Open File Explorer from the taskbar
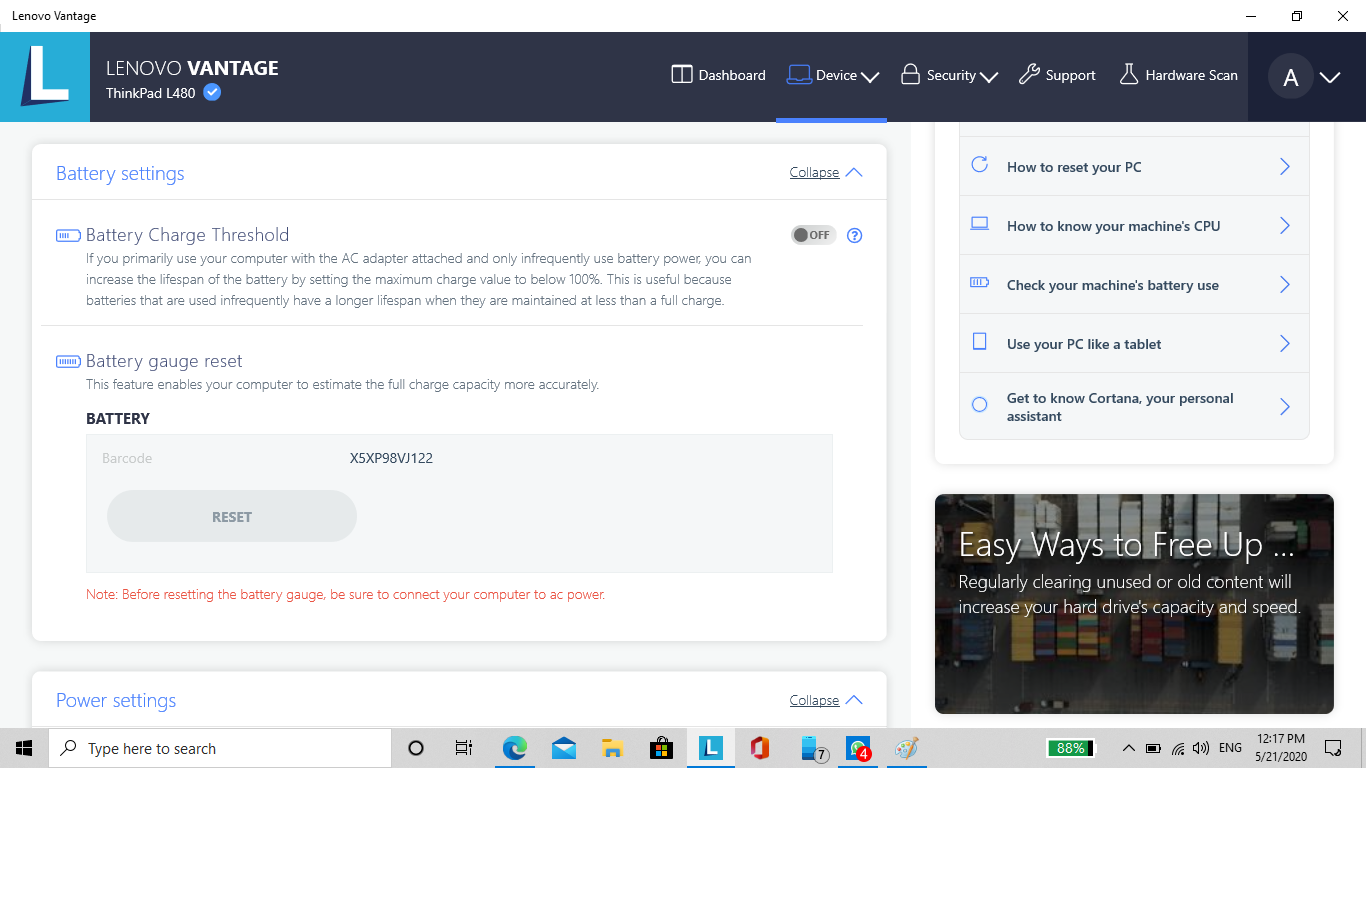This screenshot has height=907, width=1366. tap(612, 748)
